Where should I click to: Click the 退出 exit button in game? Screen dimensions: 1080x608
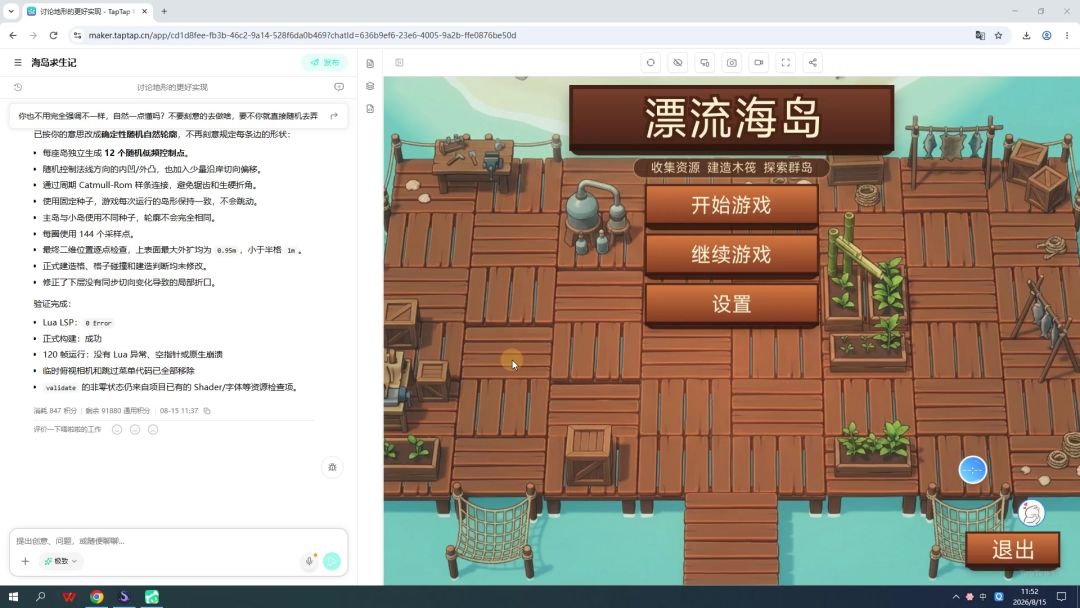[1012, 549]
